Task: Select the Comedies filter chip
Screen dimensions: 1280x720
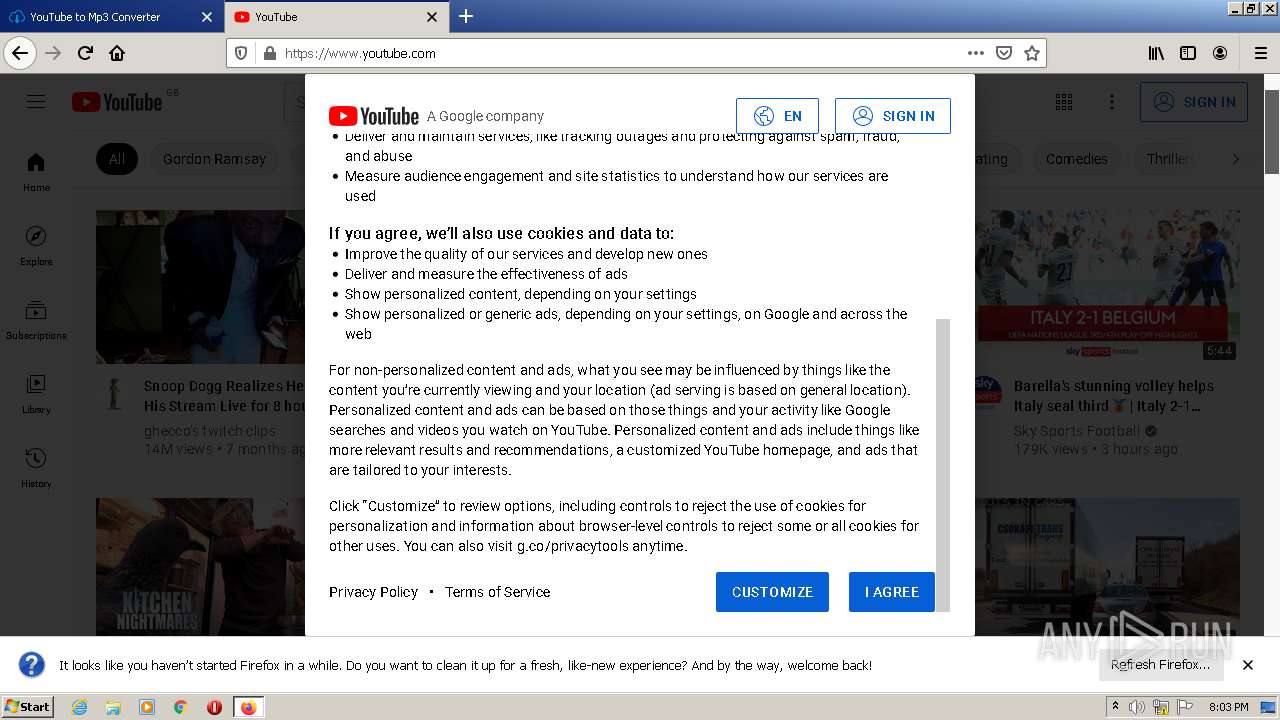Action: 1076,159
